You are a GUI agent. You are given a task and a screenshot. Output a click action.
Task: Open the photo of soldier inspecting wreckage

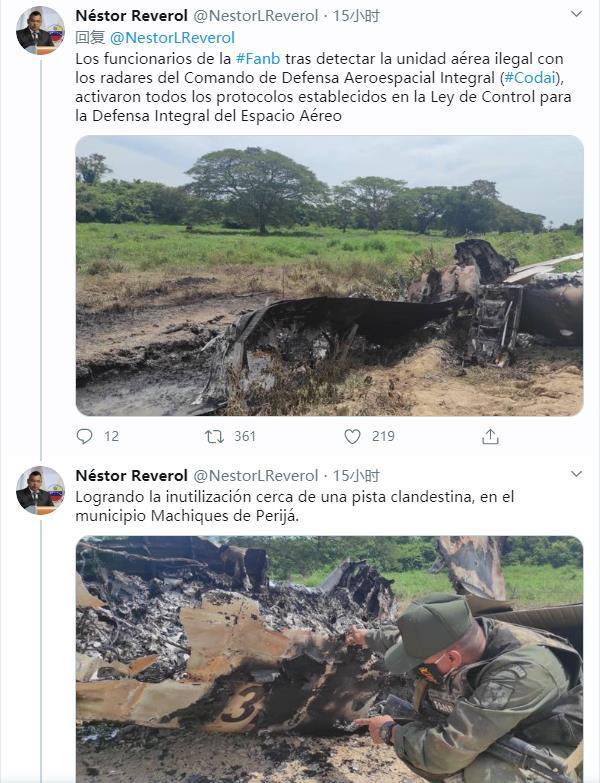(329, 660)
